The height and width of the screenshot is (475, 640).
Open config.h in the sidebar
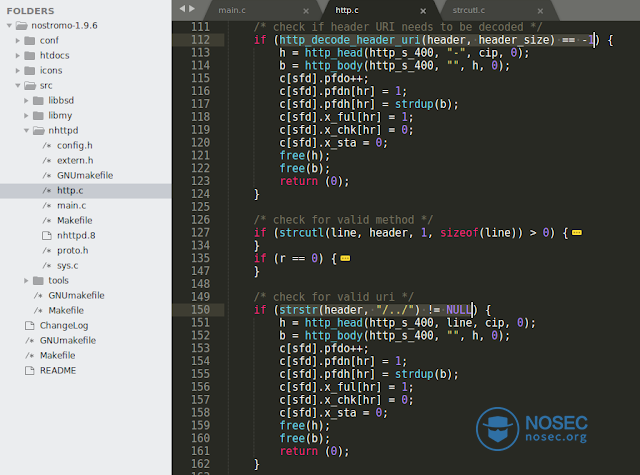coord(75,146)
